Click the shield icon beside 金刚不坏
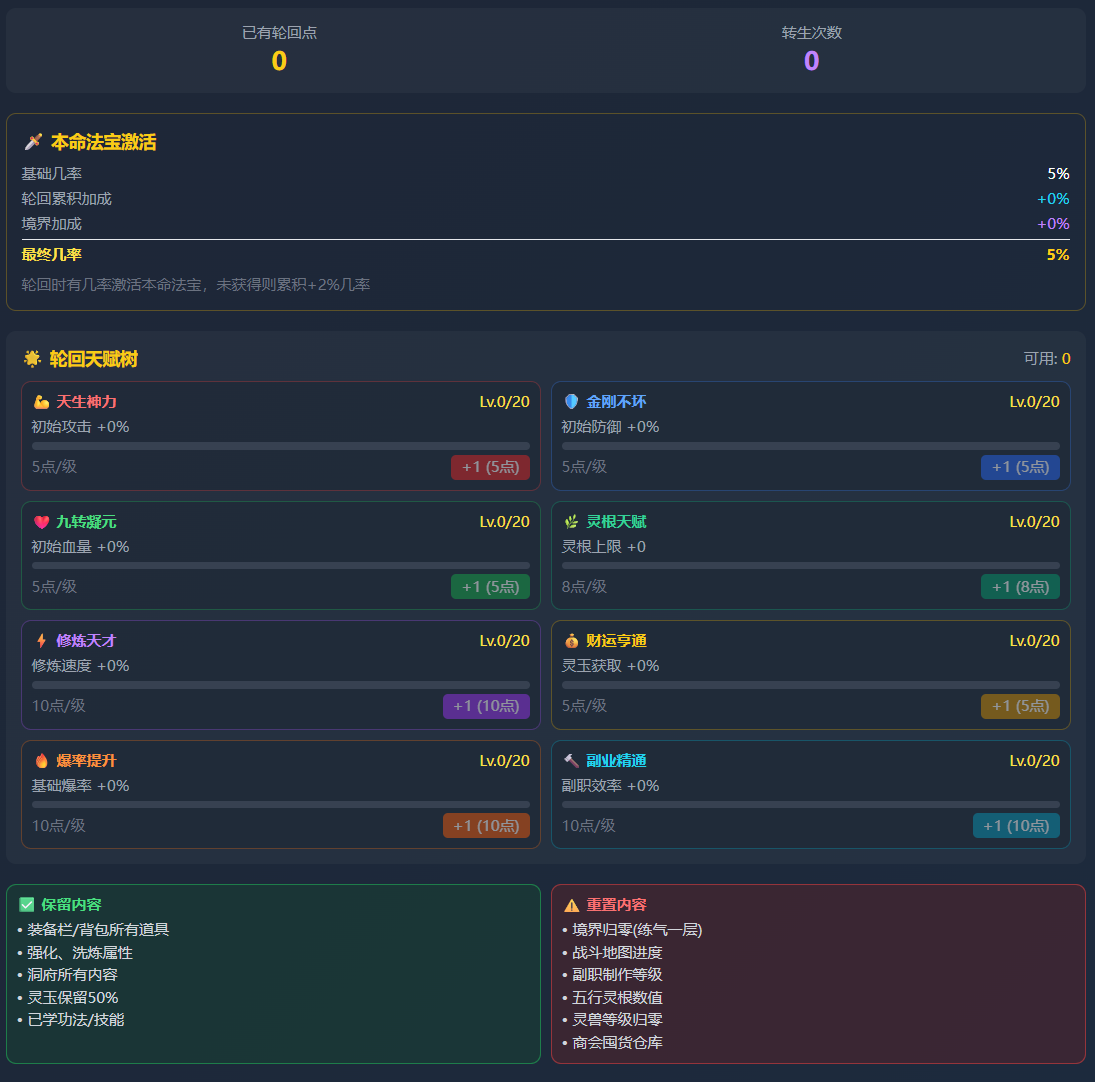Image resolution: width=1095 pixels, height=1082 pixels. [x=571, y=402]
